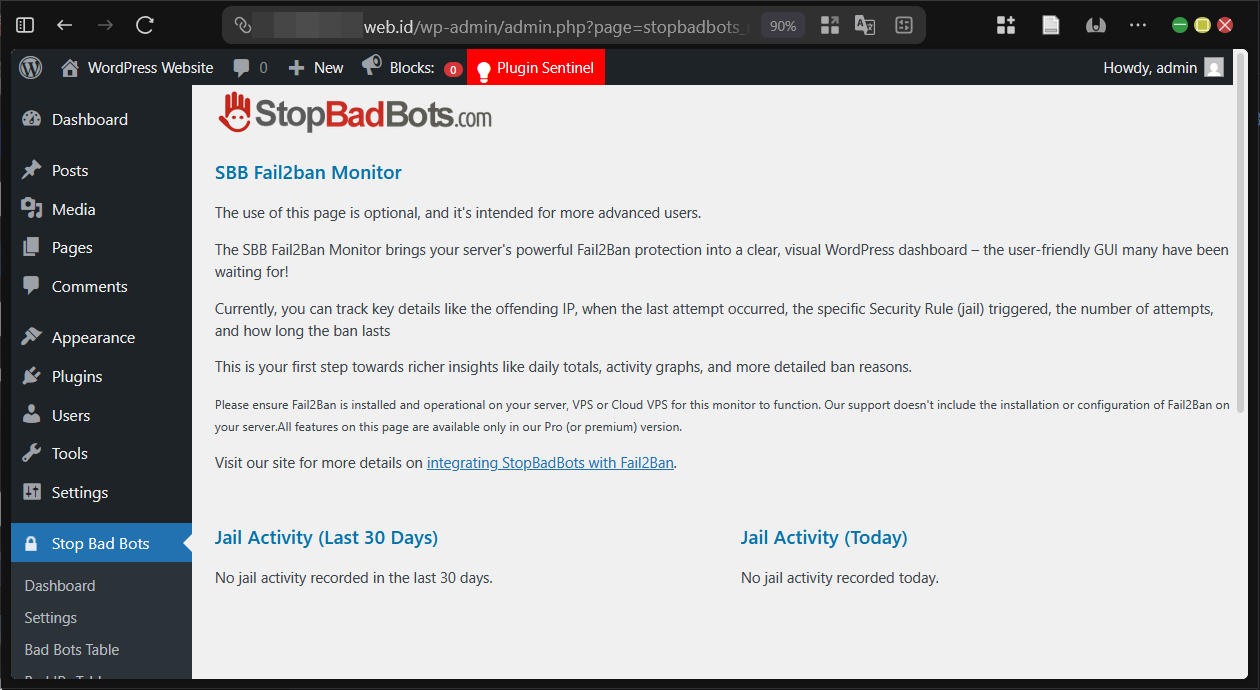Open the browser translate page icon
This screenshot has height=690, width=1260.
864,24
